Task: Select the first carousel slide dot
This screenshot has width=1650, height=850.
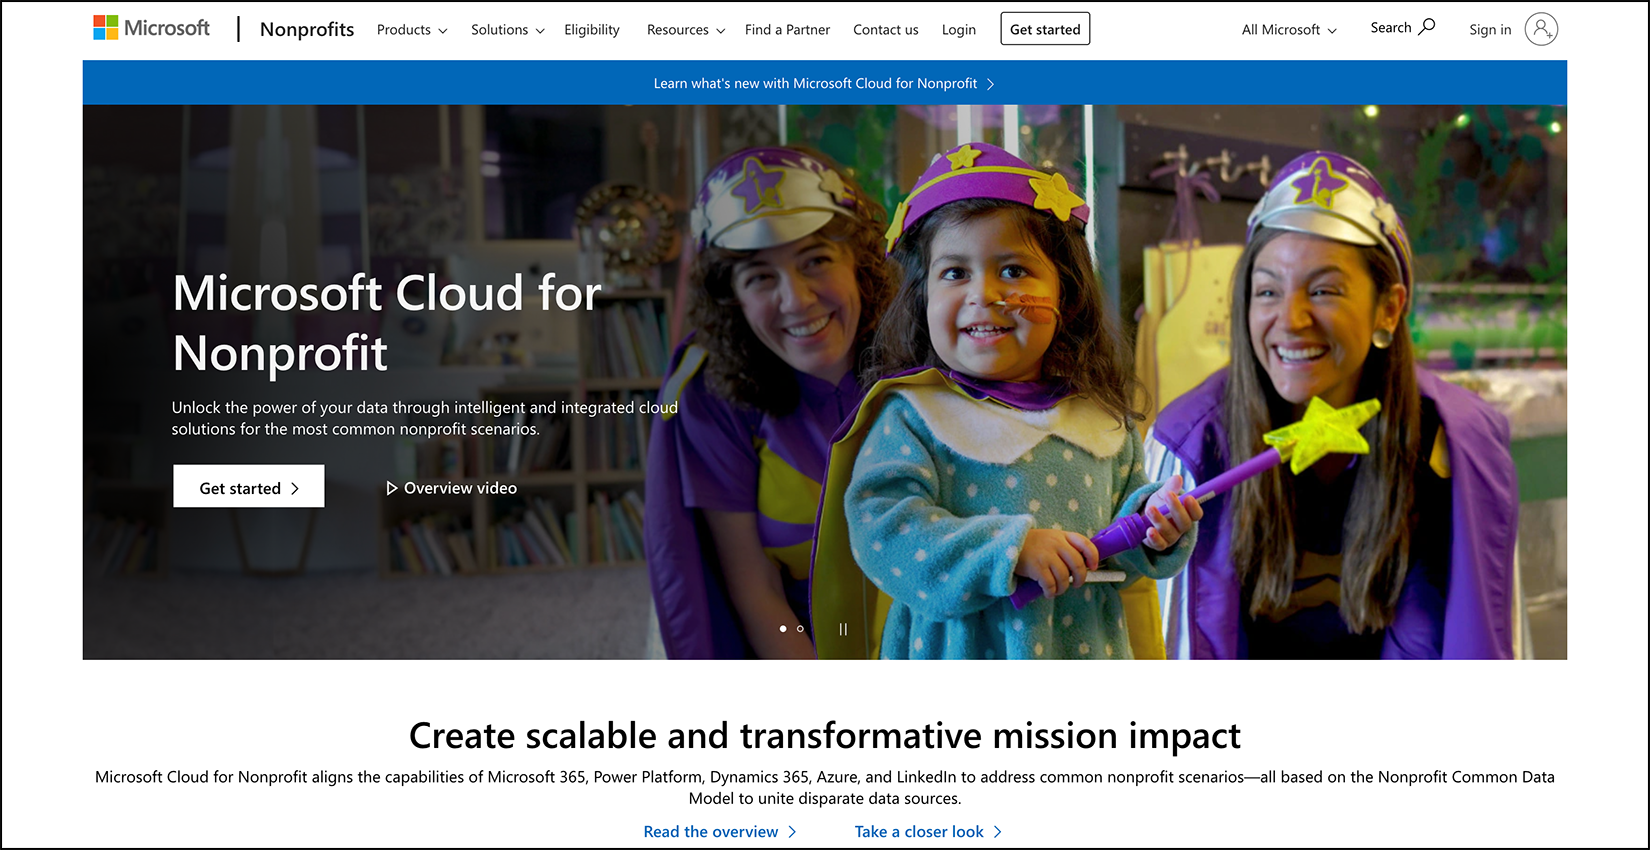Action: pos(783,629)
